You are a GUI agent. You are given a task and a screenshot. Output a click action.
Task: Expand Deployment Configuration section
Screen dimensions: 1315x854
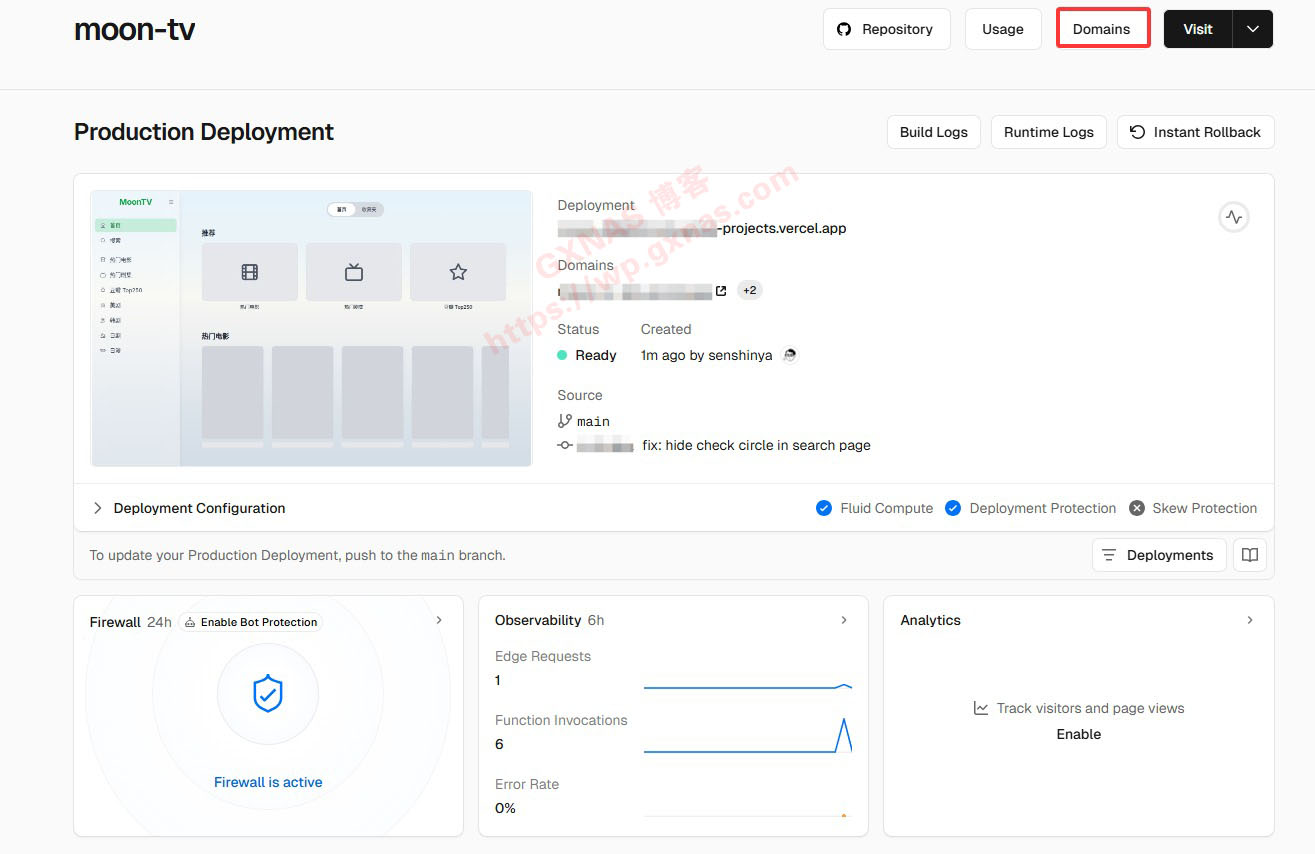(x=189, y=508)
